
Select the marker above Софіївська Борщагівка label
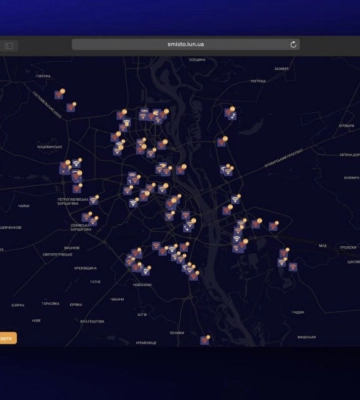[x=86, y=217]
